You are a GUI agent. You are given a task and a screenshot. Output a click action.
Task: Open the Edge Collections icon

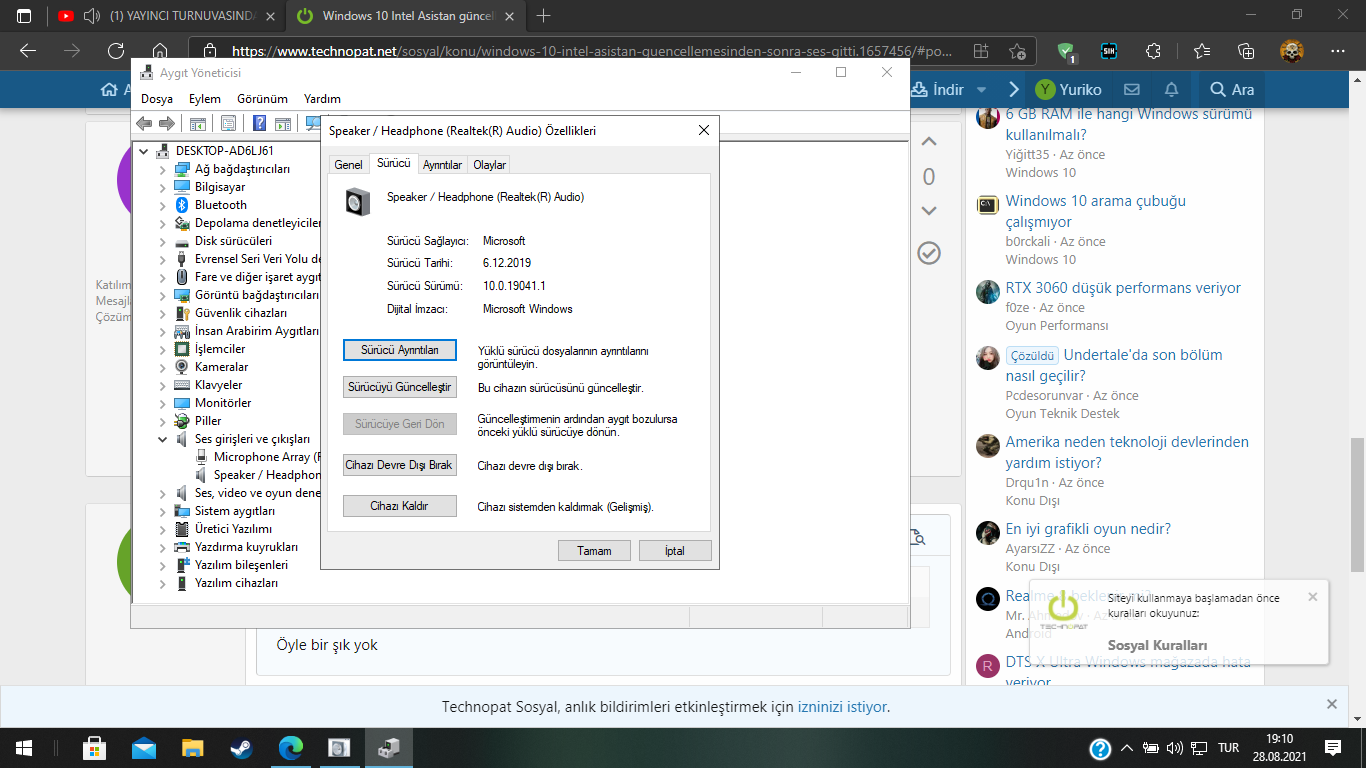coord(1246,51)
